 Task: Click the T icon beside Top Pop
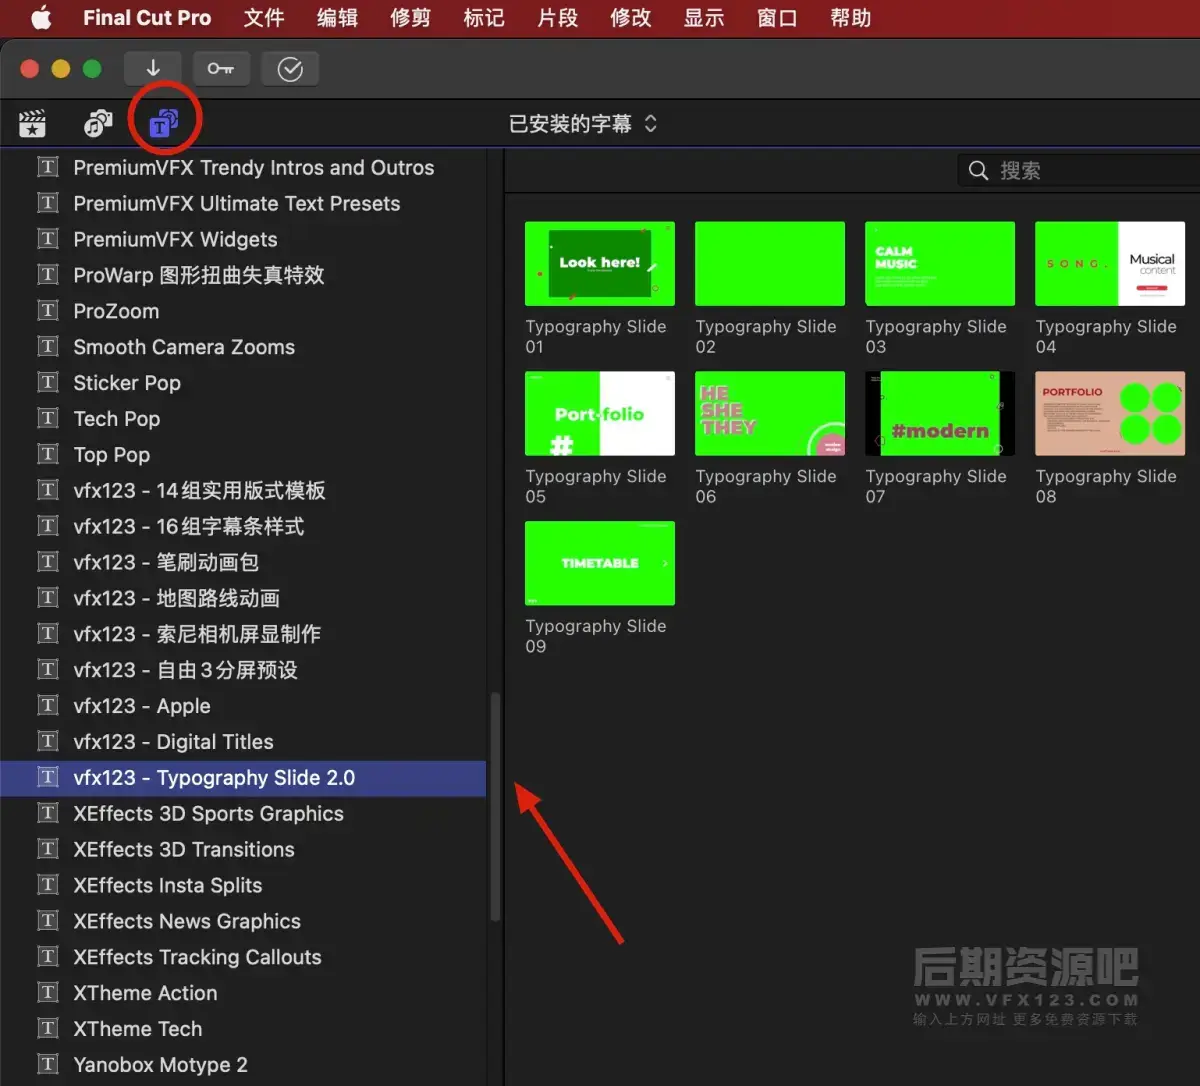[47, 455]
